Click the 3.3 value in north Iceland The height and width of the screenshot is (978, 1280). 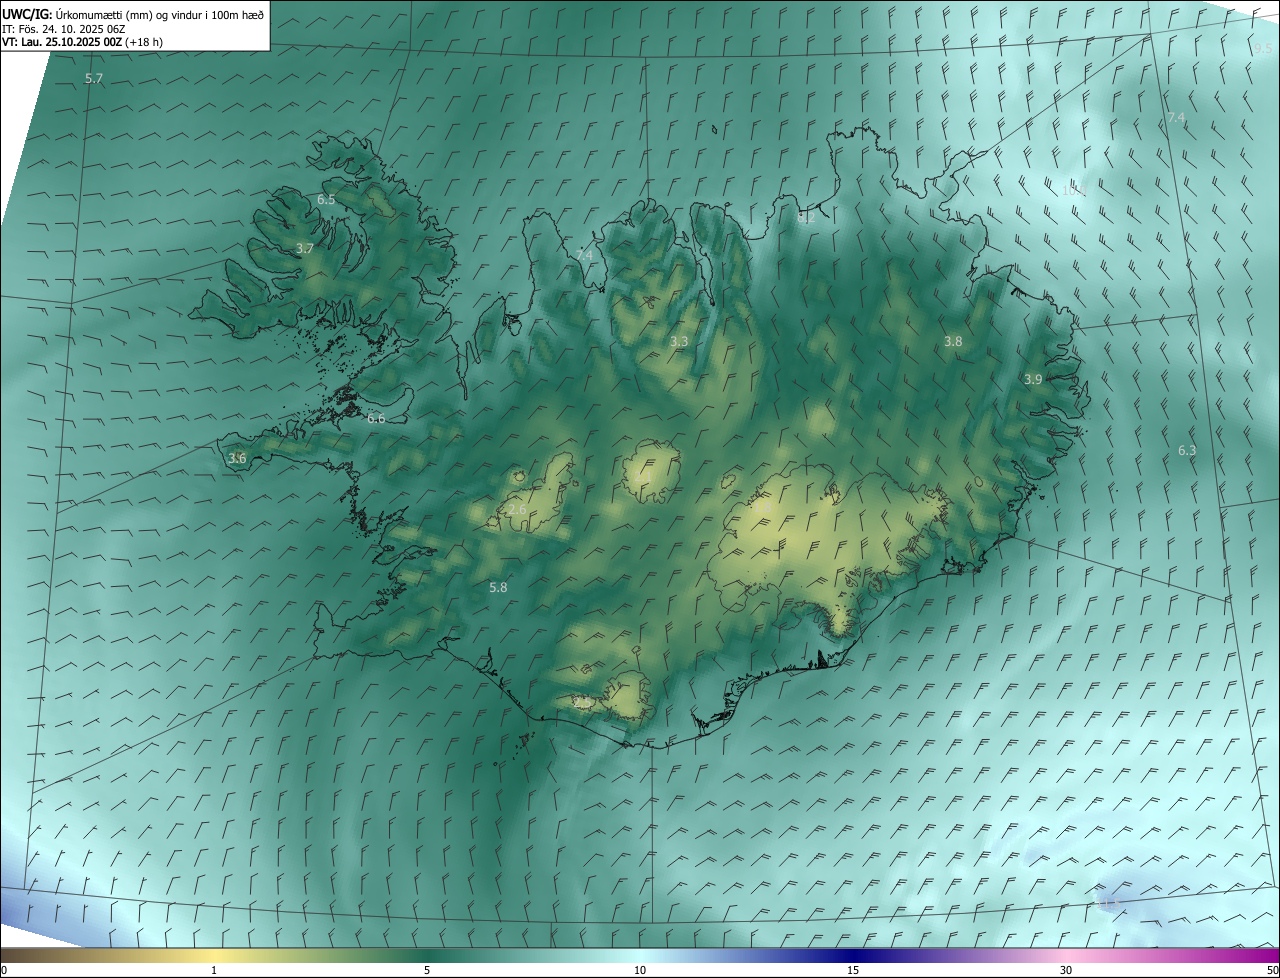point(679,342)
